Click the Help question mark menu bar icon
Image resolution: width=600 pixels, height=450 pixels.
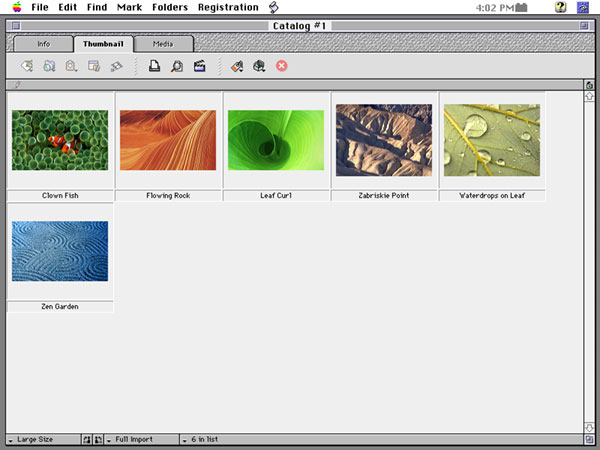561,7
